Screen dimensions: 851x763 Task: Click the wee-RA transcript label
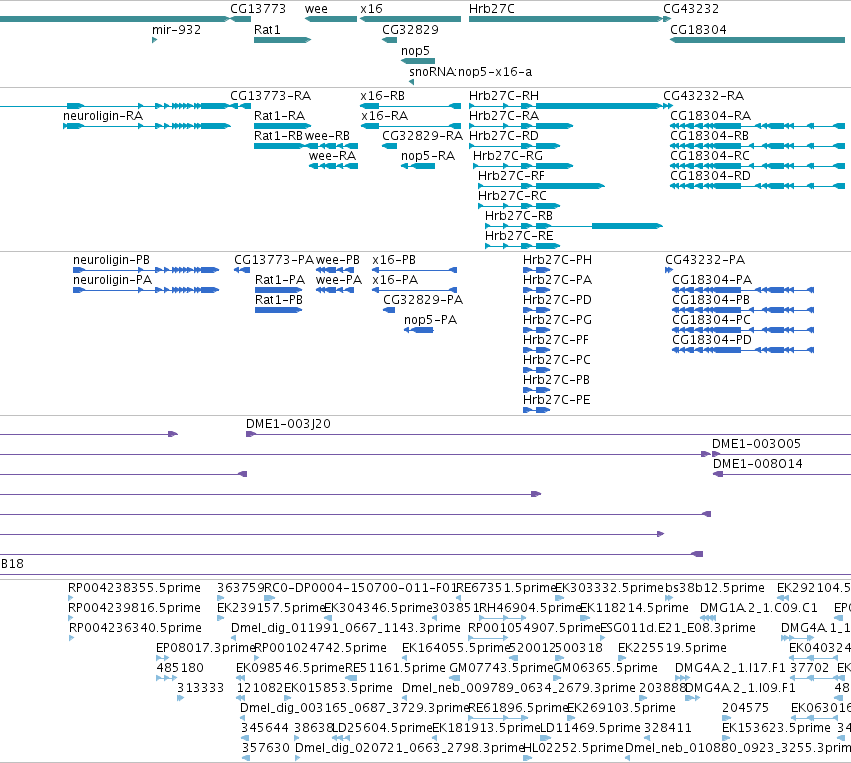[x=332, y=156]
